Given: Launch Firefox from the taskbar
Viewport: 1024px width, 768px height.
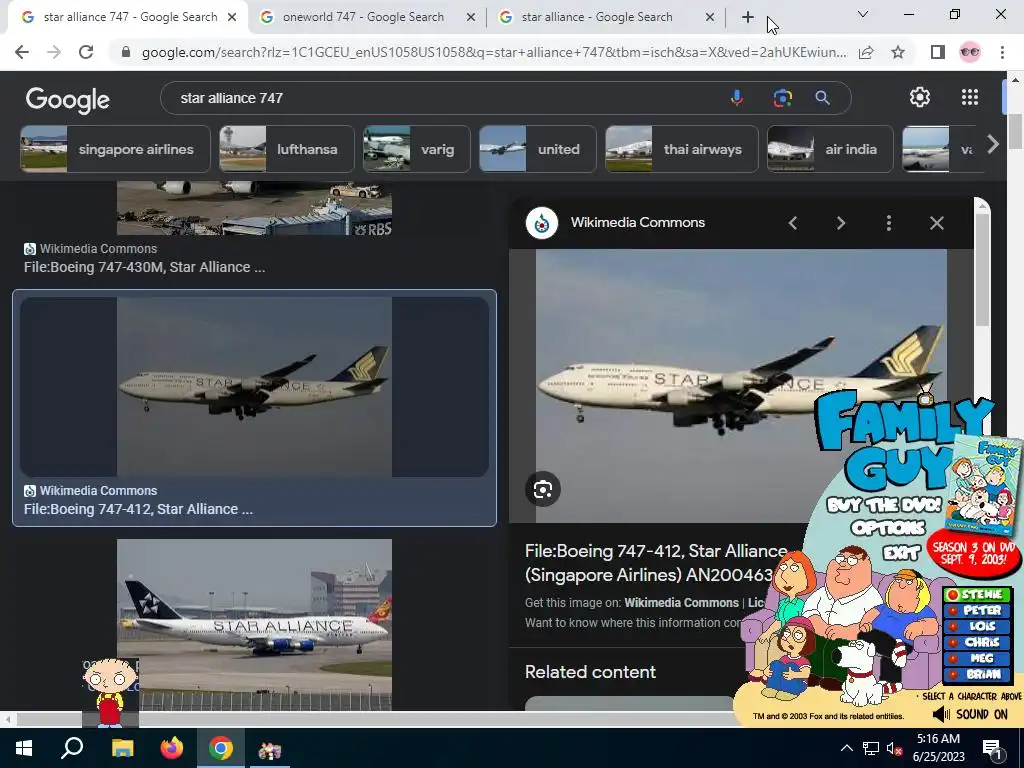Looking at the screenshot, I should click(172, 748).
